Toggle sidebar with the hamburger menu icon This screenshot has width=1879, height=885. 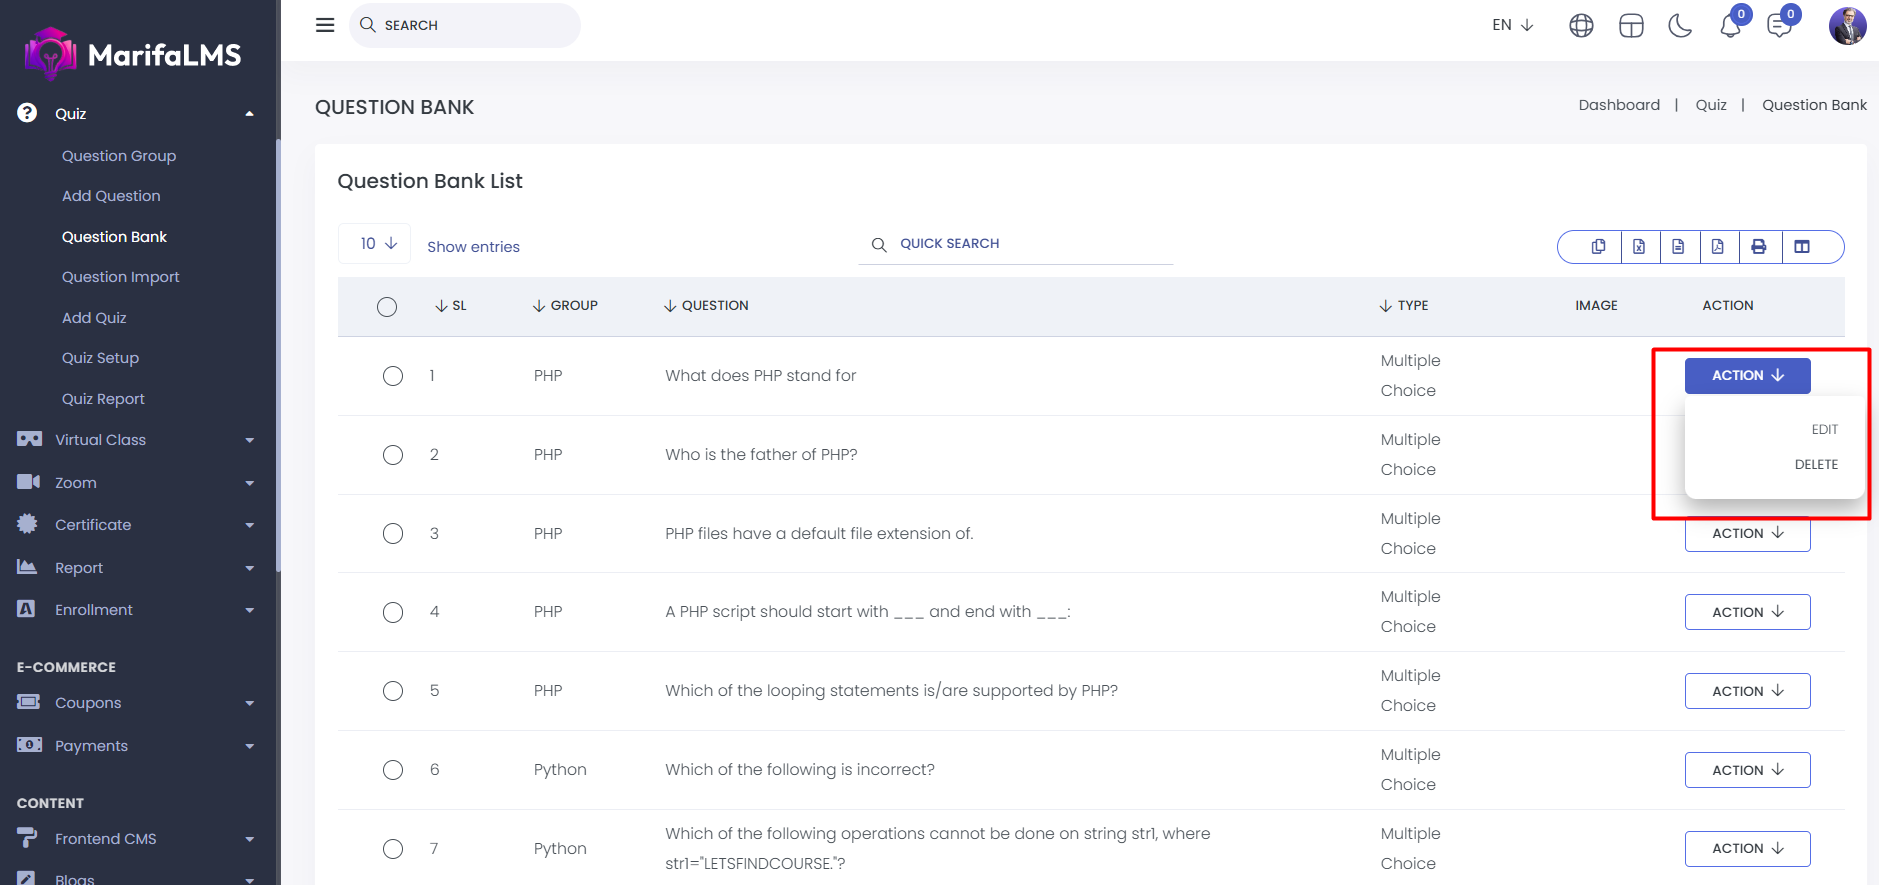(325, 25)
